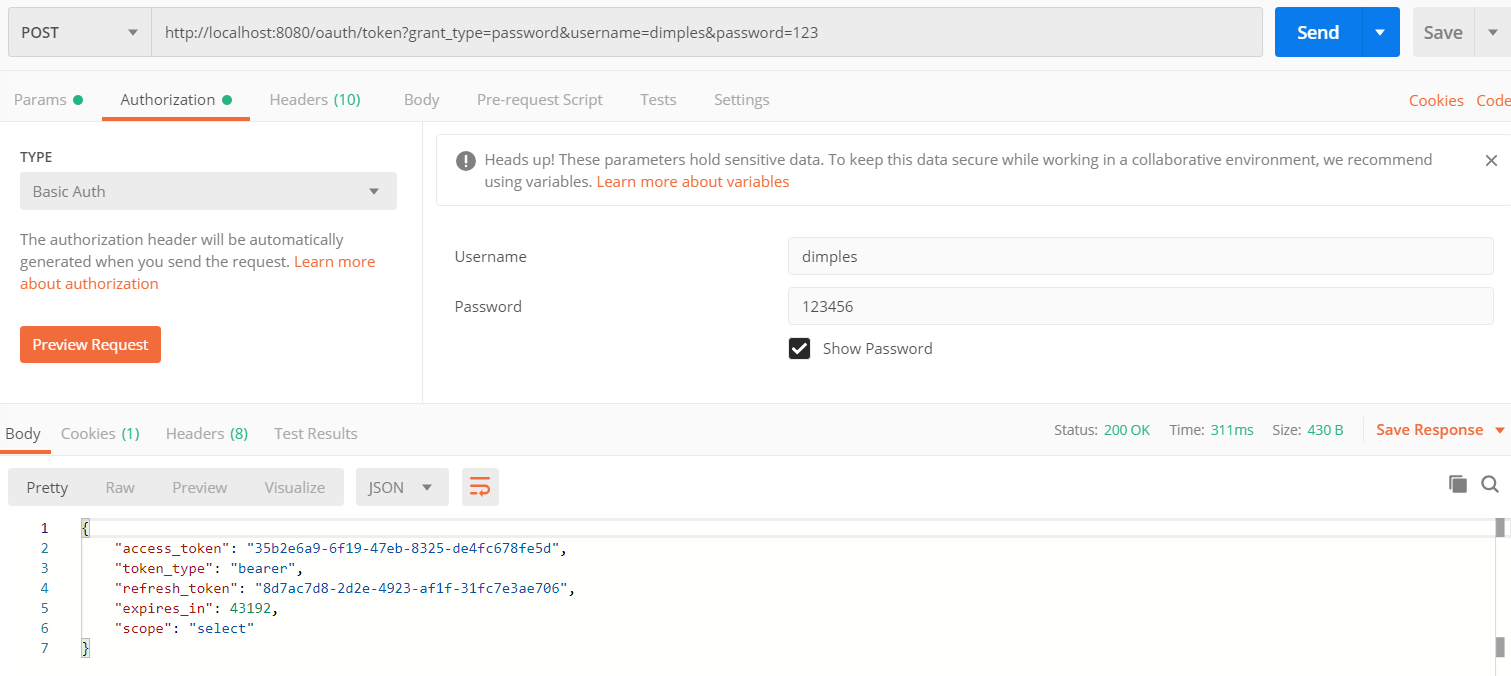The image size is (1511, 676).
Task: Open the Pre-request Script tab
Action: [539, 100]
